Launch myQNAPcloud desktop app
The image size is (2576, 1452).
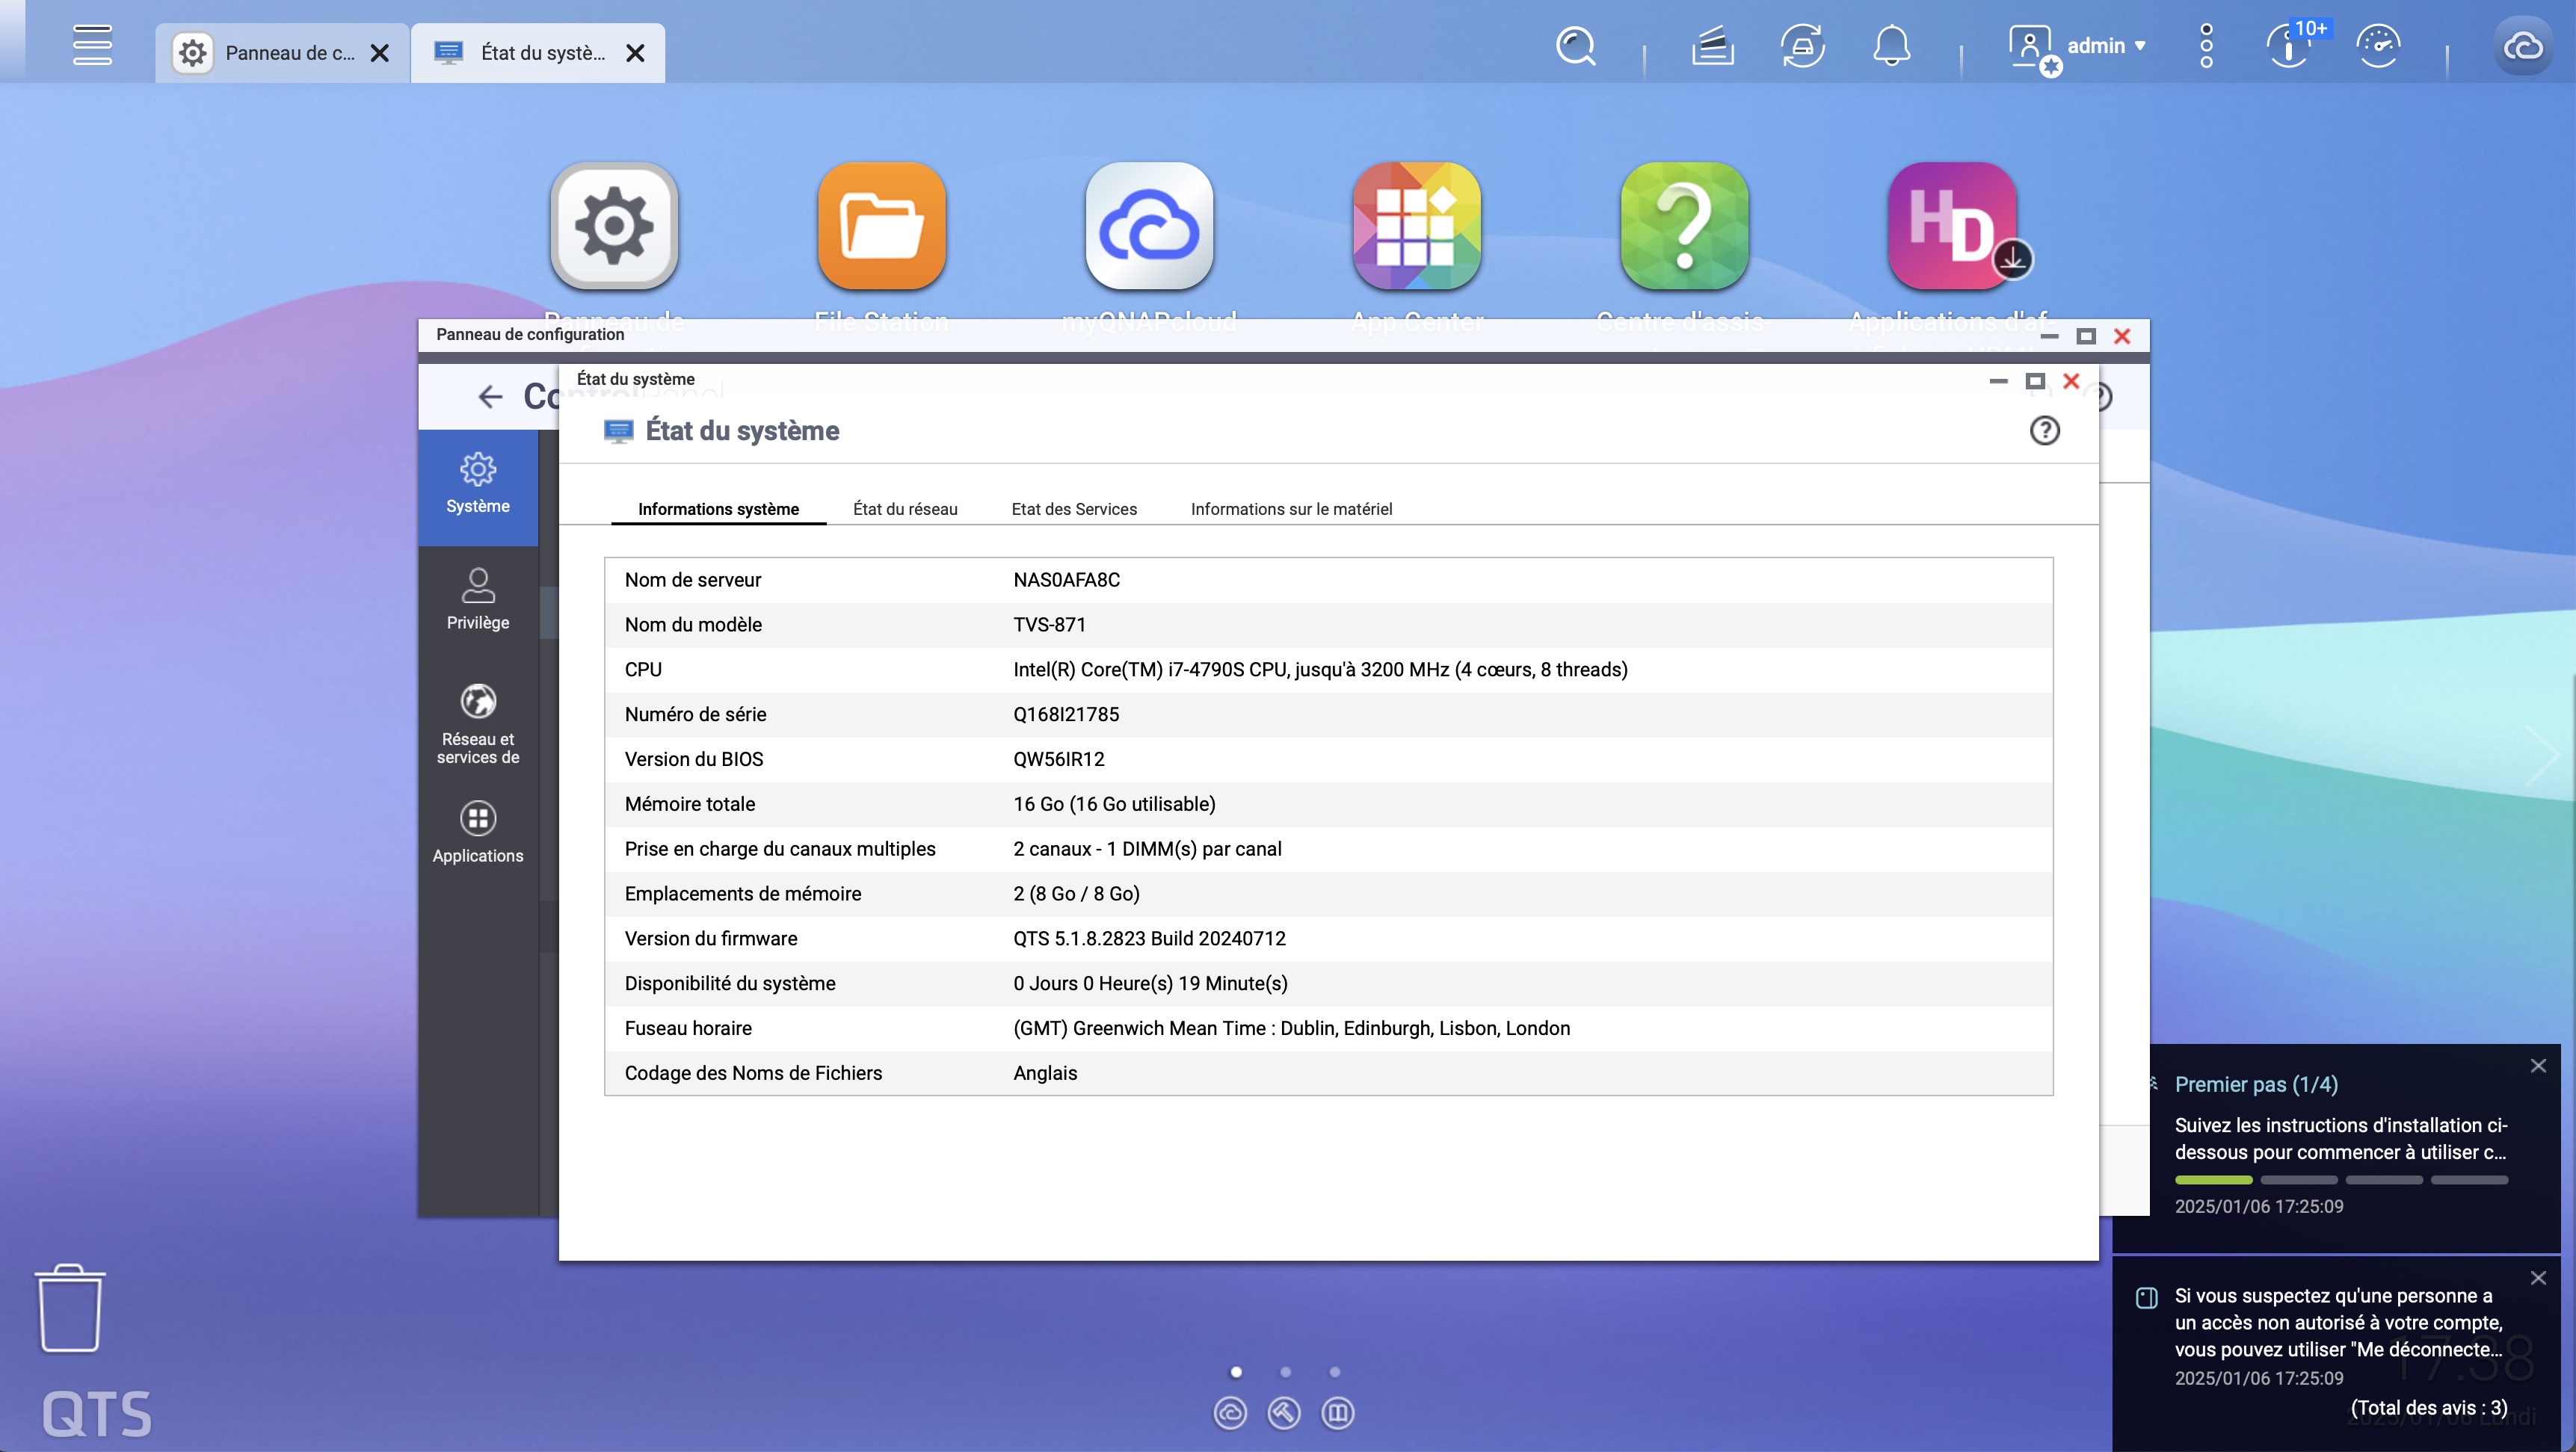pyautogui.click(x=1149, y=227)
